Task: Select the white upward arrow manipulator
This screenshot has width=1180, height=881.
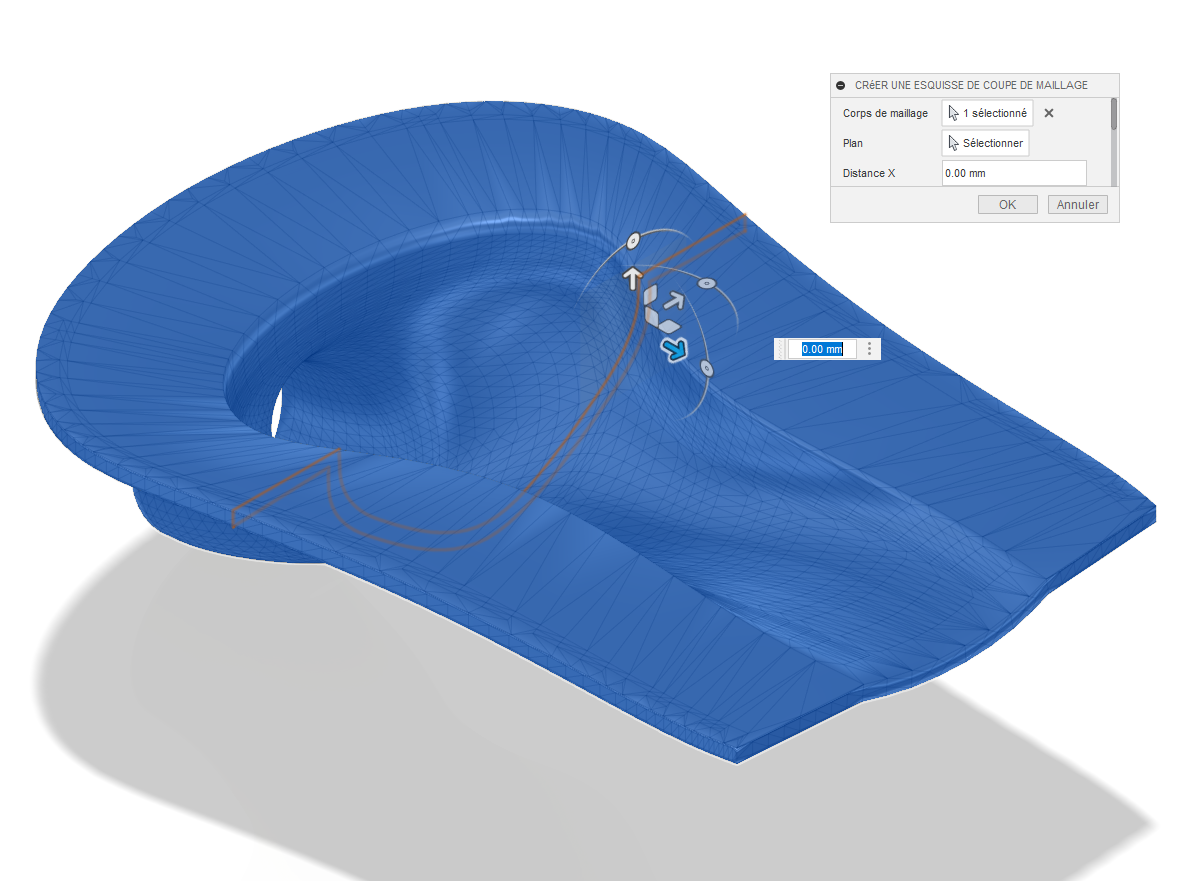Action: tap(632, 277)
